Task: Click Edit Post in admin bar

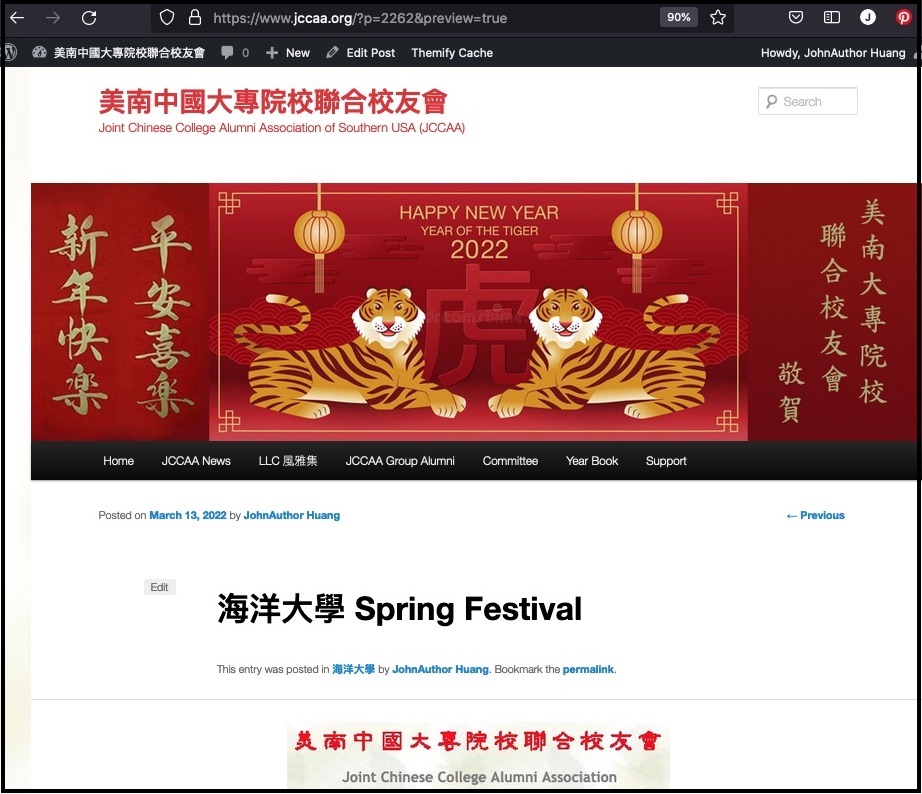Action: [360, 53]
